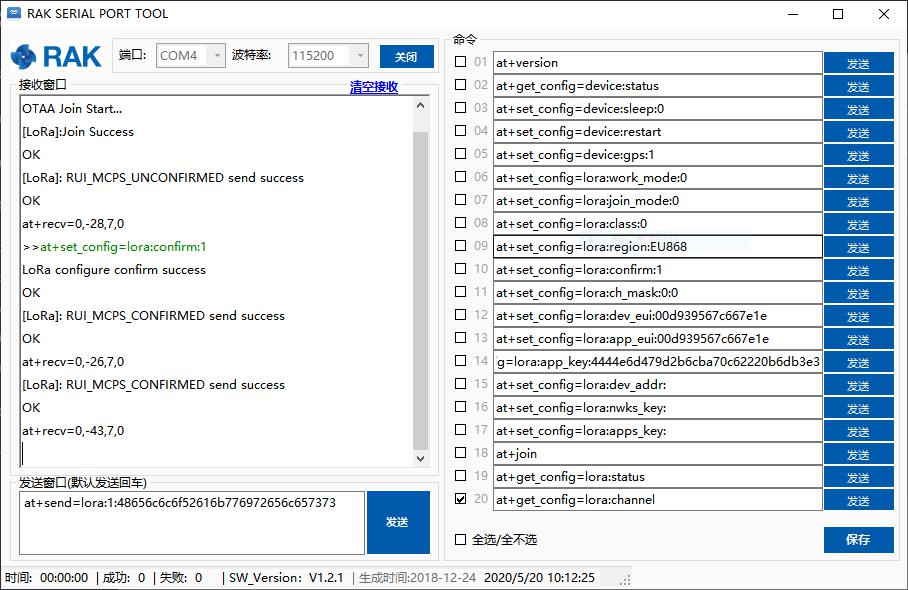This screenshot has width=908, height=590.
Task: Click the 'OTAA Join Start...' log line
Action: 72,109
